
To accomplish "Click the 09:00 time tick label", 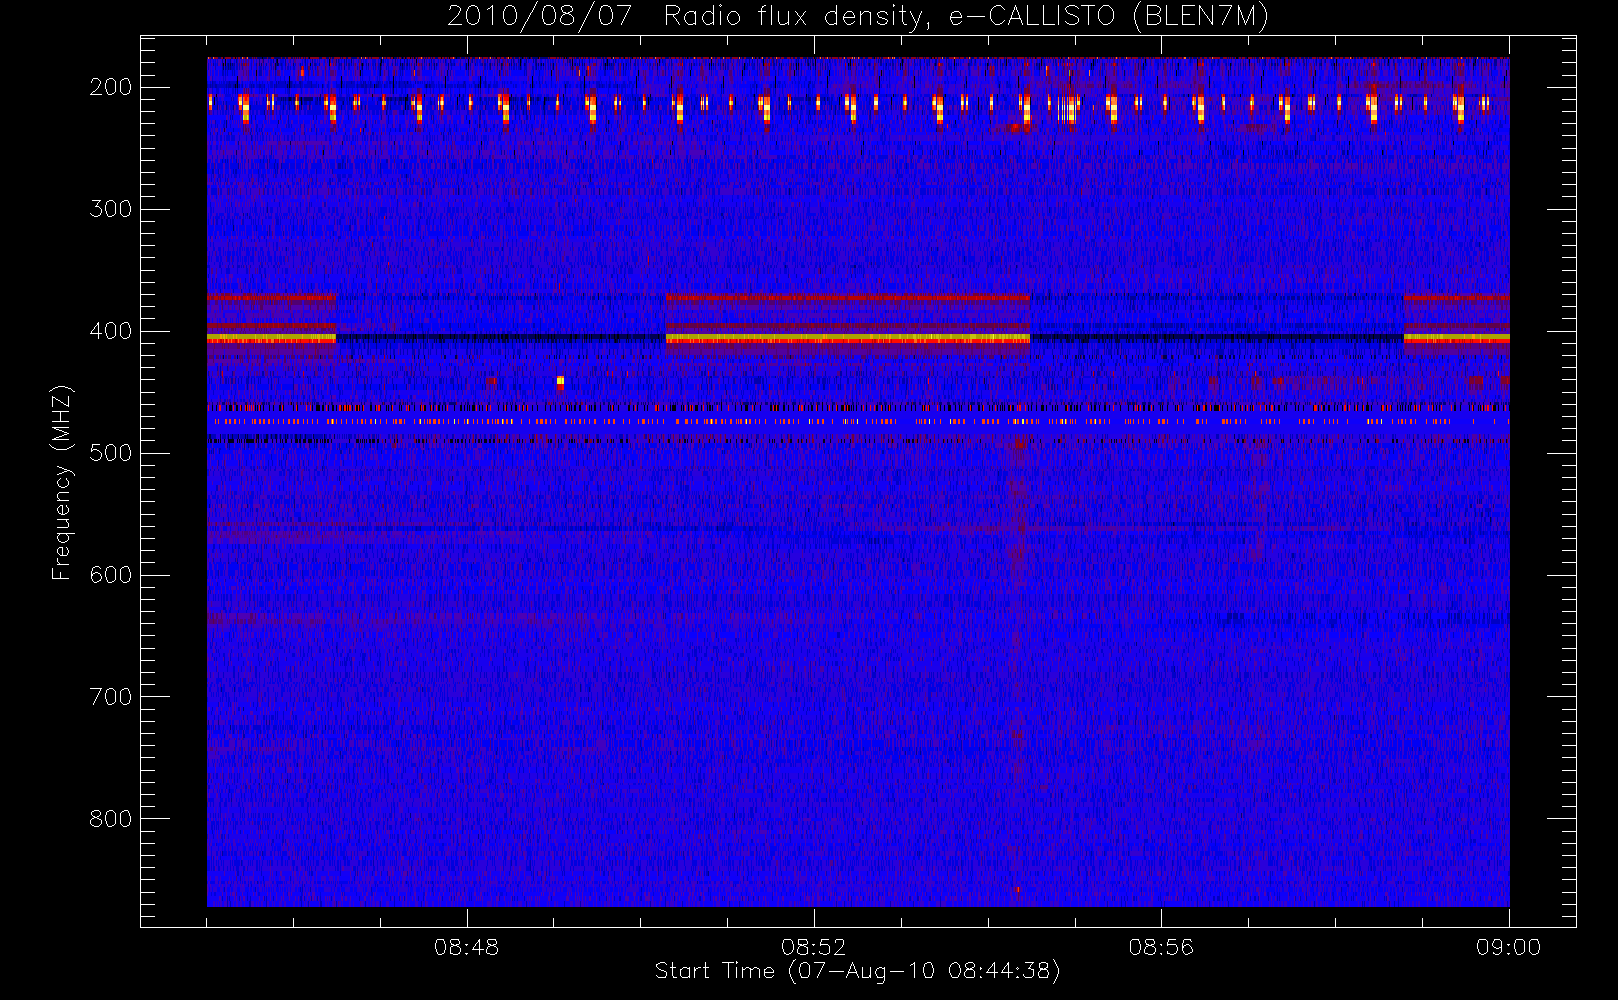I will (1508, 947).
